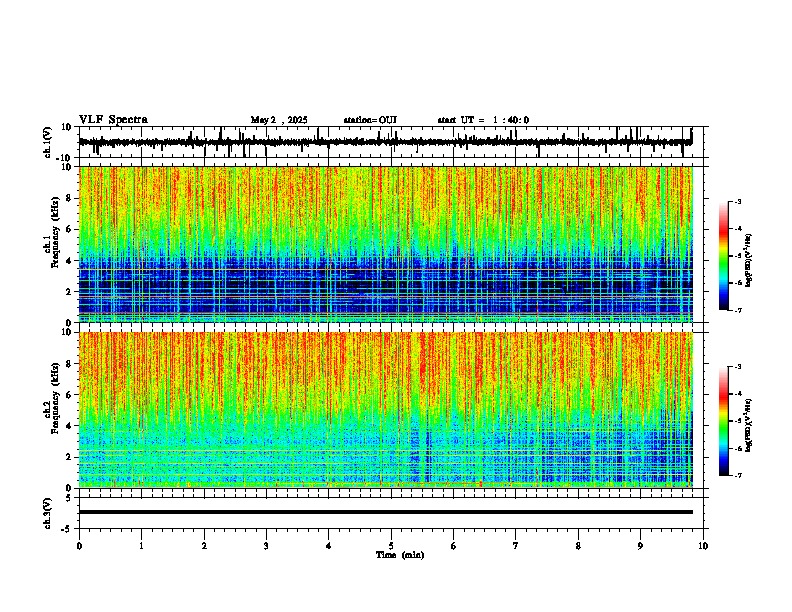This screenshot has width=792, height=612.
Task: Click the "Time (min)" axis label
Action: (400, 555)
